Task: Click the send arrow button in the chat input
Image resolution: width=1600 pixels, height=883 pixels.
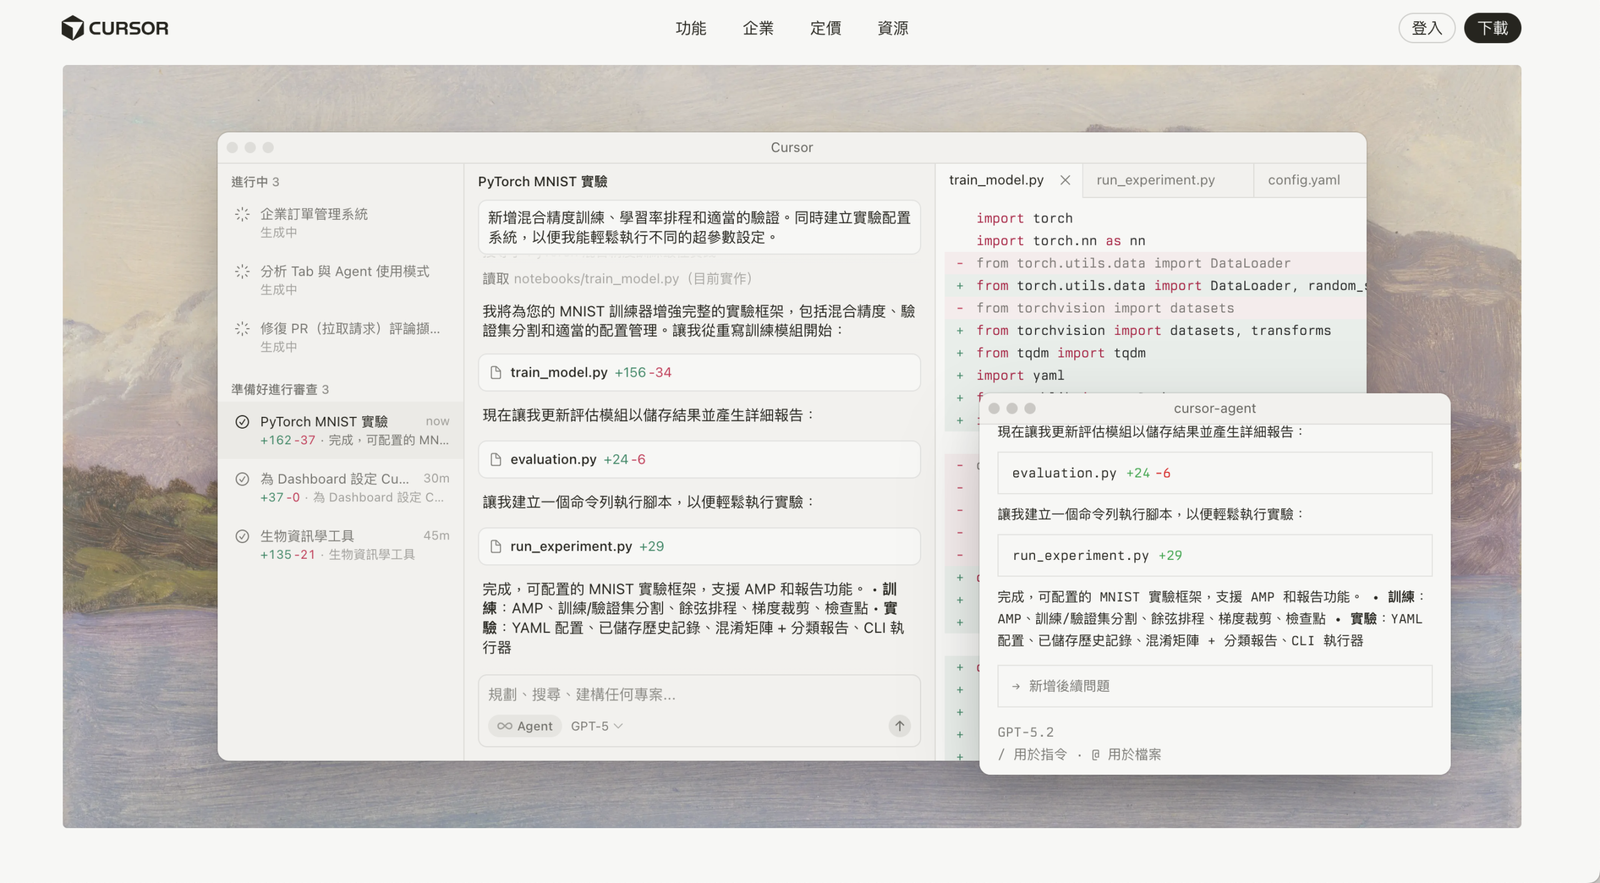Action: pos(899,726)
